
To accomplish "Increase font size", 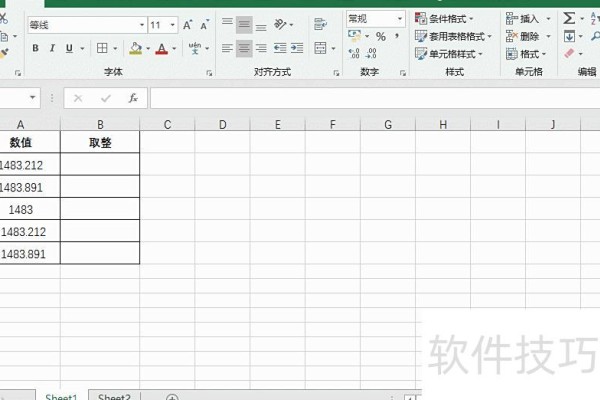I will click(187, 25).
